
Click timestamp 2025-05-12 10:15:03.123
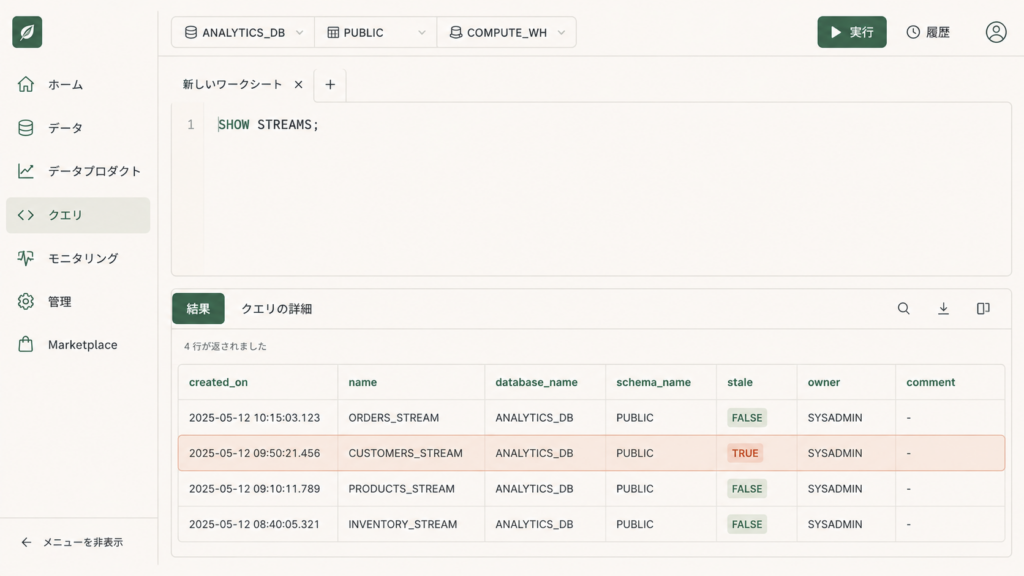click(x=254, y=417)
